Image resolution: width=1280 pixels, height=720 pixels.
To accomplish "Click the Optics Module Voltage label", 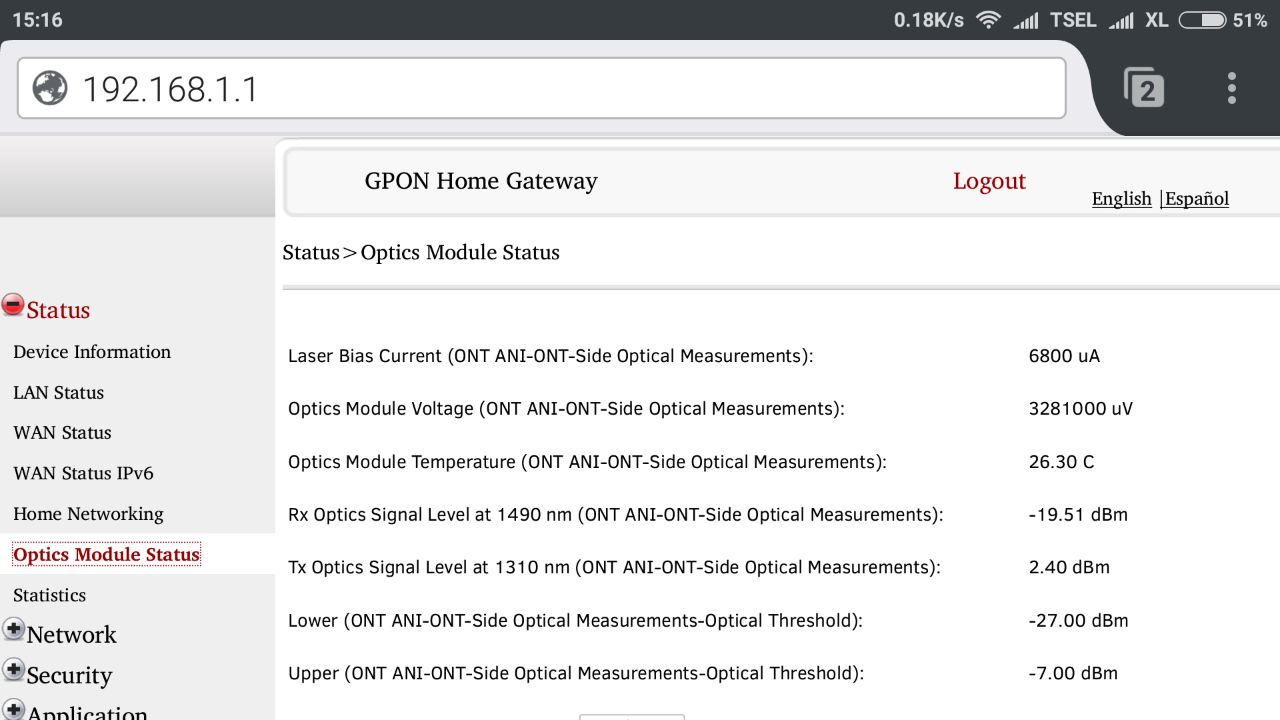I will click(566, 409).
